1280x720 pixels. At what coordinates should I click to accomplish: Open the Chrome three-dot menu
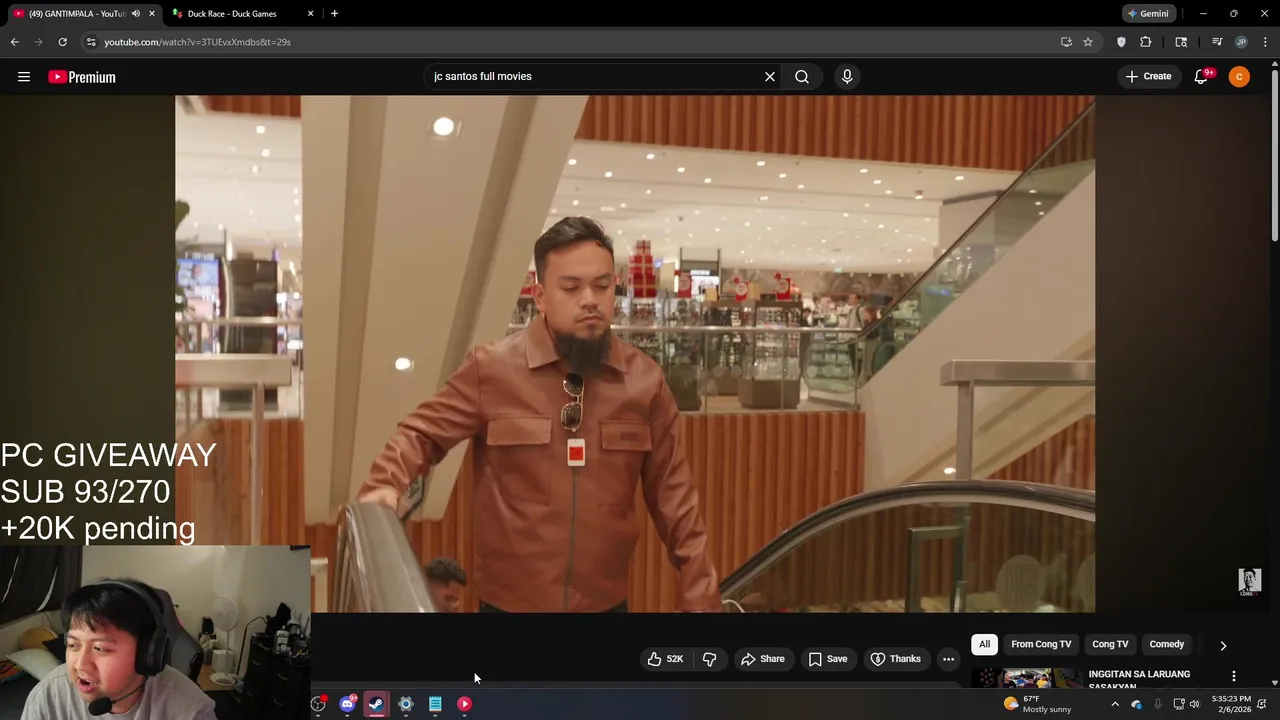1265,42
